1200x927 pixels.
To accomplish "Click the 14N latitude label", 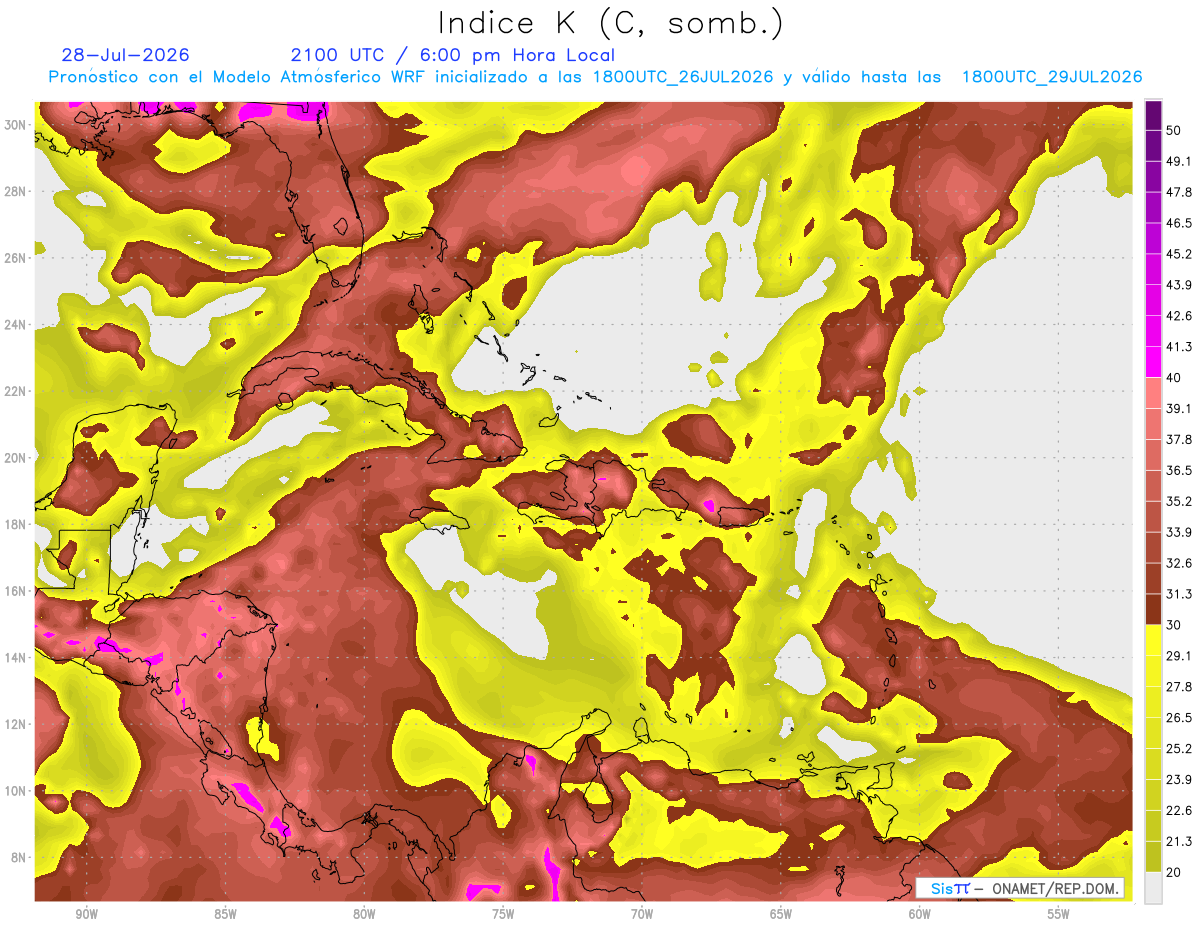I will (x=17, y=658).
